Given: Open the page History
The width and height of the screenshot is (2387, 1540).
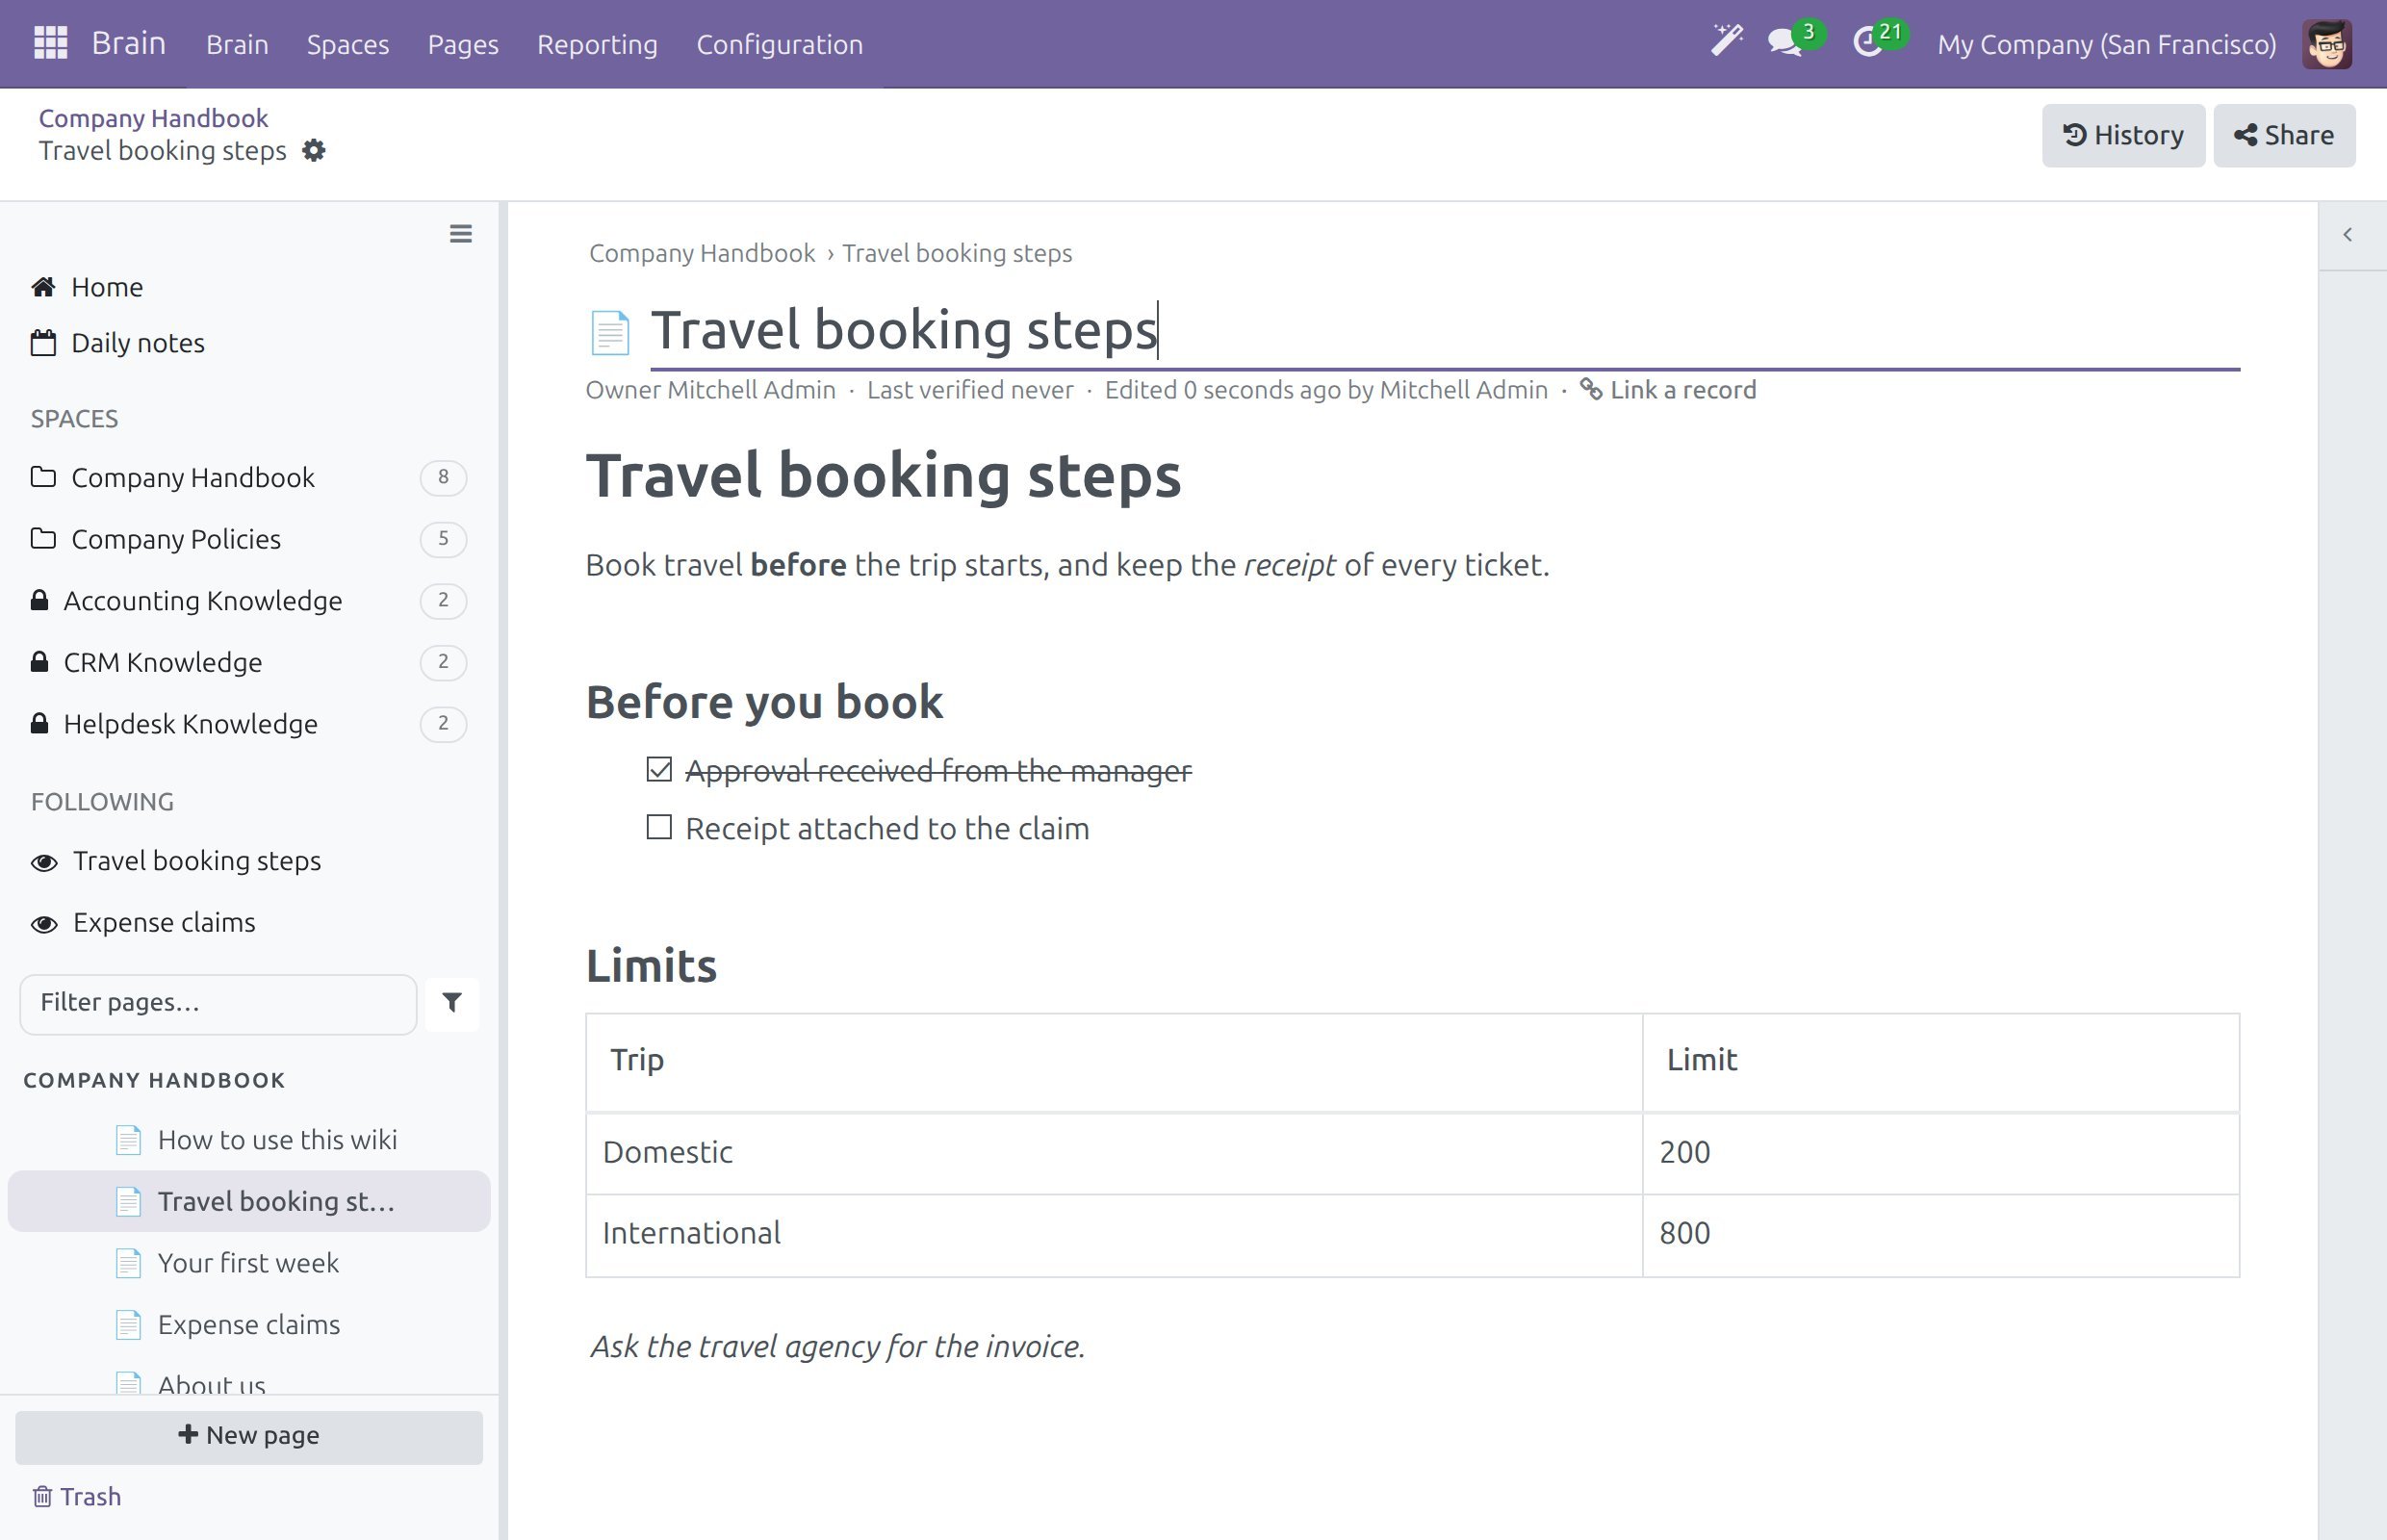Looking at the screenshot, I should [2123, 135].
